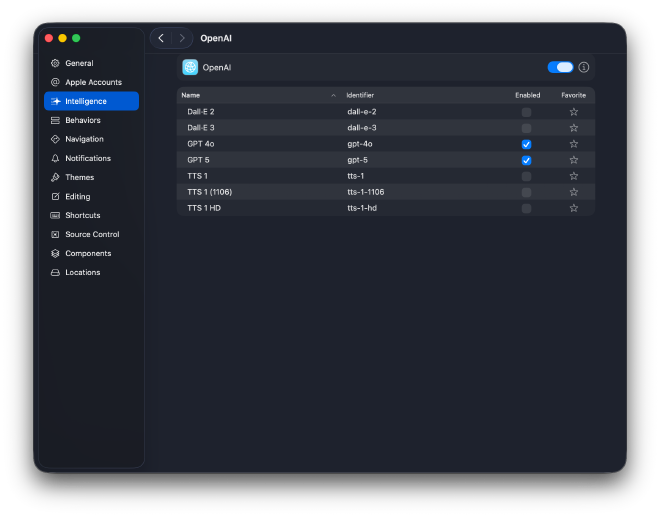Enable the Dall-E 2 model checkbox
The height and width of the screenshot is (517, 660).
[x=526, y=112]
